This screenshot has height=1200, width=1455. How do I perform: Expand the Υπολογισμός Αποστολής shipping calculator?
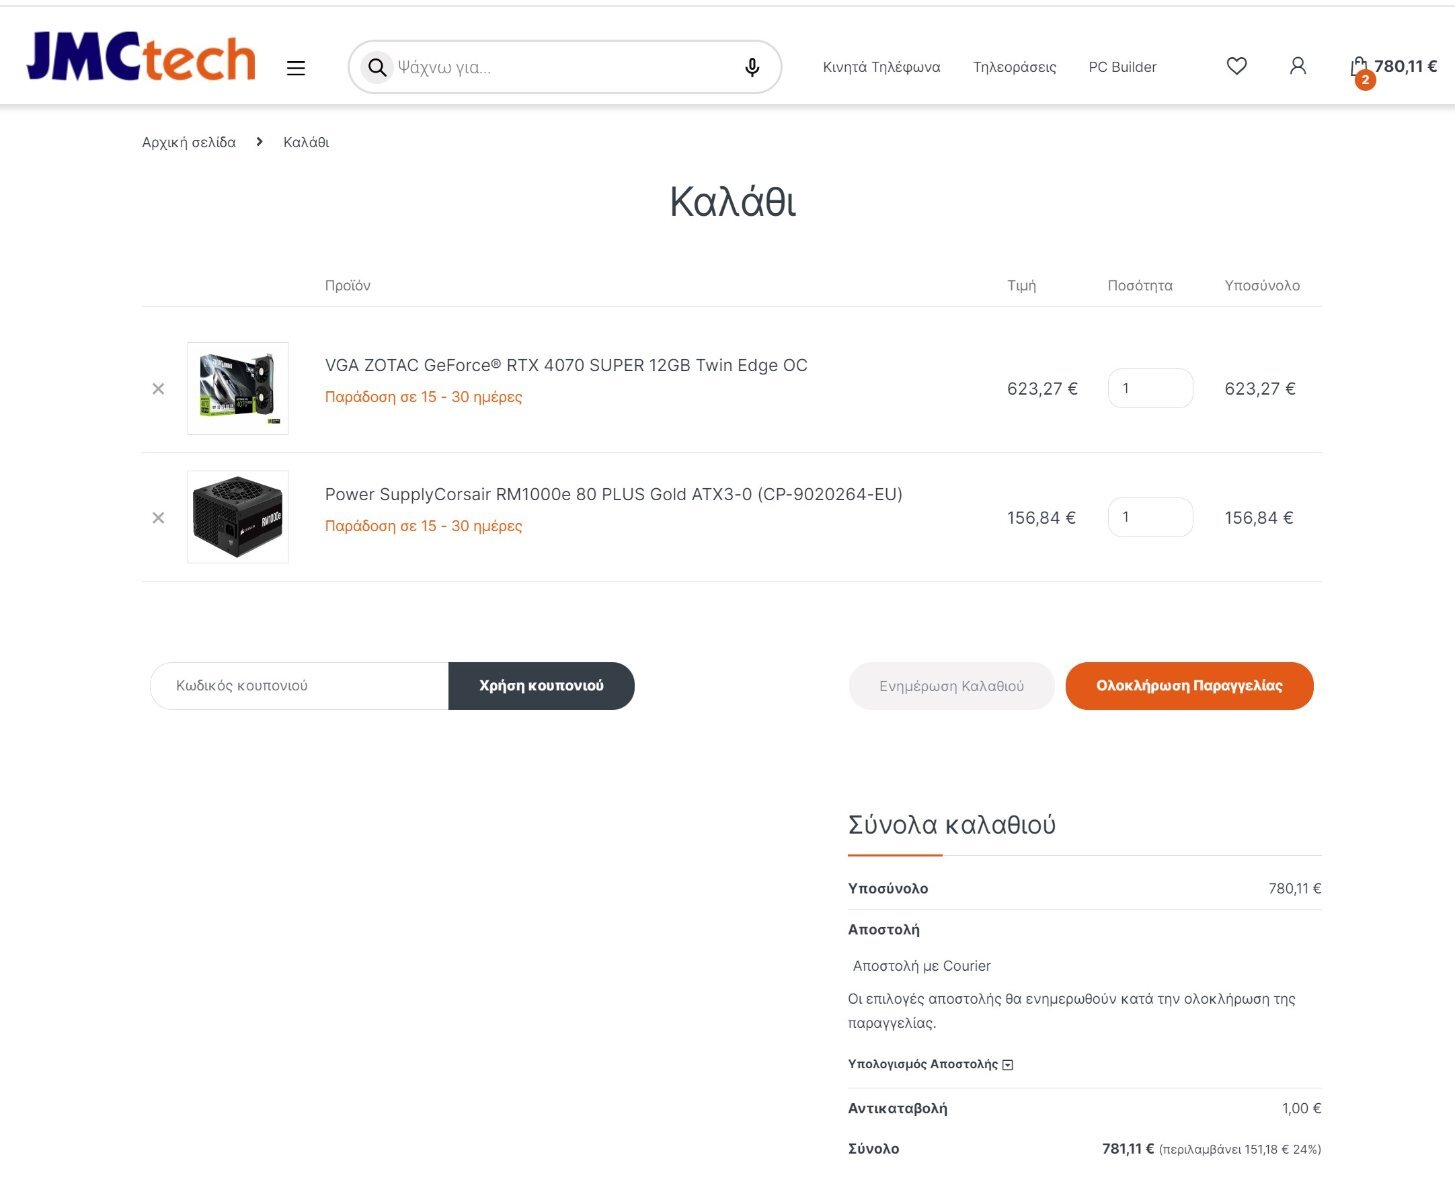click(x=931, y=1064)
